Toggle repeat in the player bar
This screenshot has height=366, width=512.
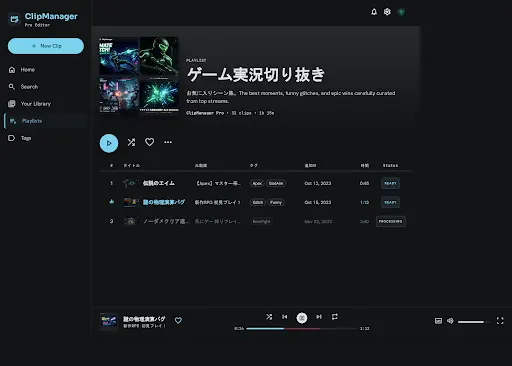[335, 317]
